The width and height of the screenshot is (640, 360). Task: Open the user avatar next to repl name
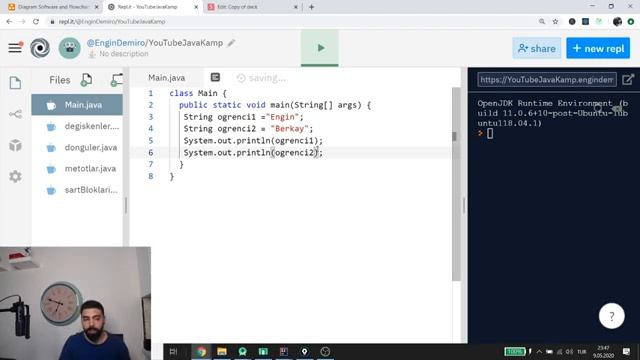coord(69,48)
